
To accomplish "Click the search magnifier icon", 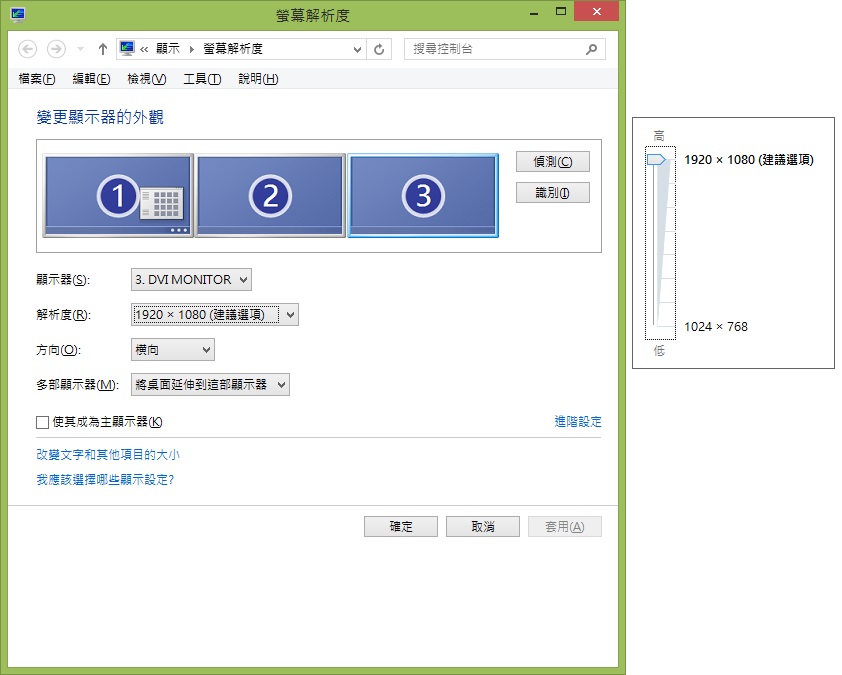I will coord(592,49).
